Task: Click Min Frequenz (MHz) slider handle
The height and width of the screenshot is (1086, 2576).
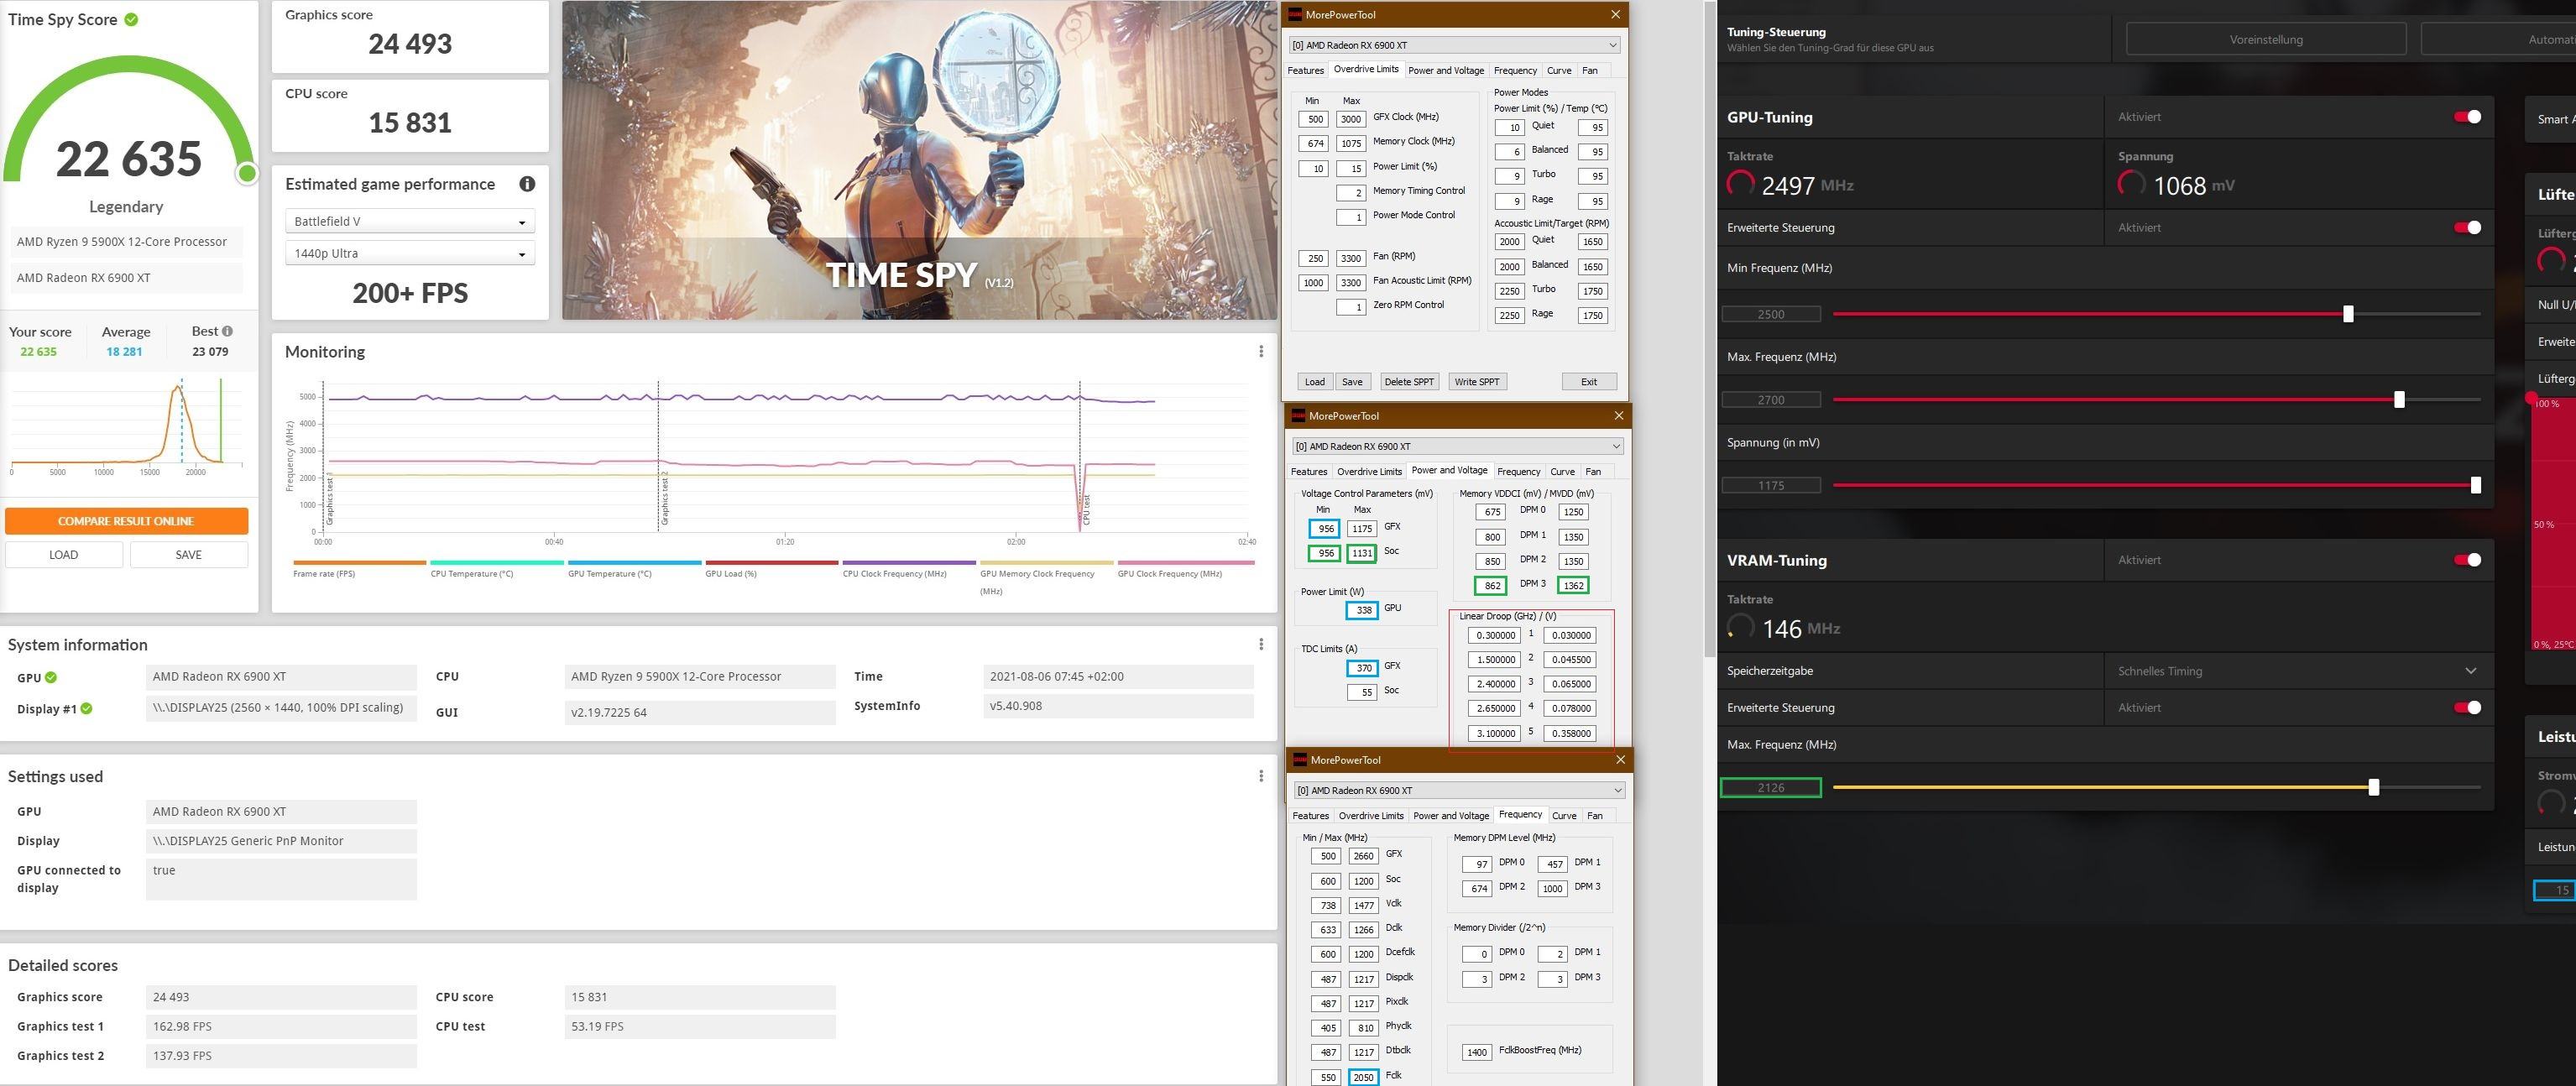Action: (x=2348, y=314)
